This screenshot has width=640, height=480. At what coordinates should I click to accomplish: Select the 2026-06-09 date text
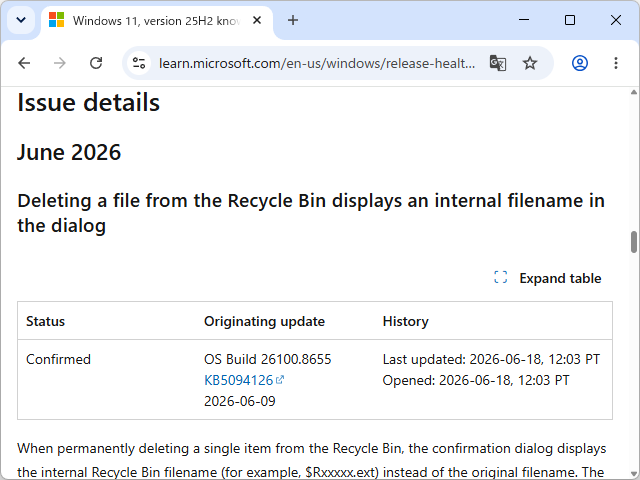[x=240, y=401]
